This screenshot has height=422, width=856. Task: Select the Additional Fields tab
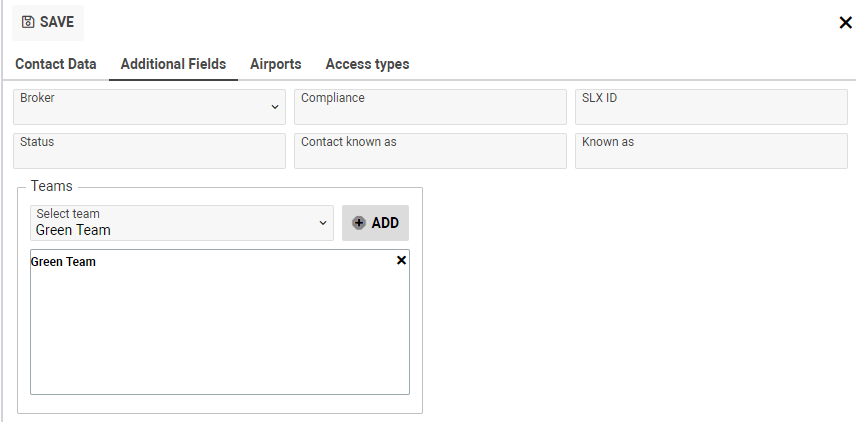click(x=173, y=64)
